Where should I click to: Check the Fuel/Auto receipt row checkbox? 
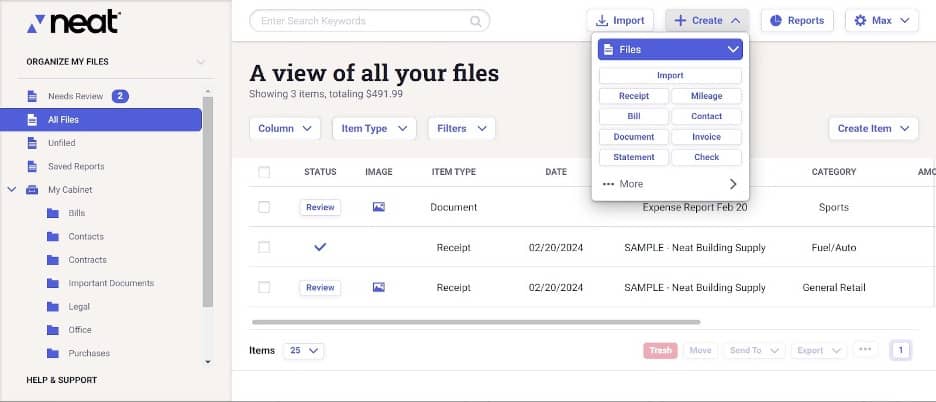pos(264,247)
